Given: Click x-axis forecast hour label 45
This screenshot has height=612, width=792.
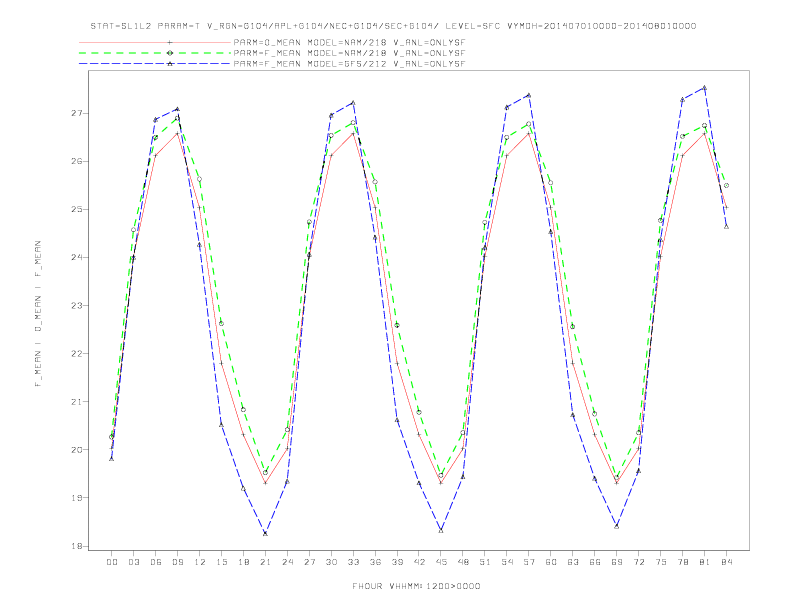Looking at the screenshot, I should pos(441,562).
